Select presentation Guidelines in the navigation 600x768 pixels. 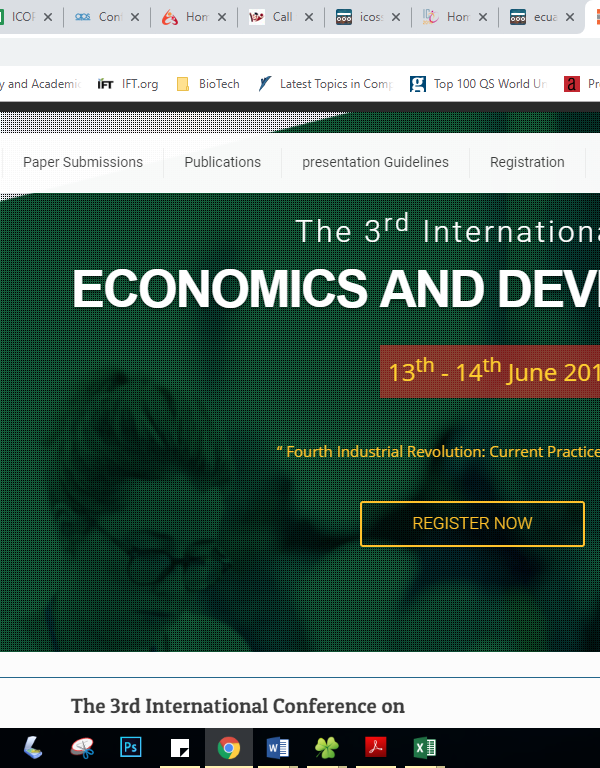(x=375, y=162)
